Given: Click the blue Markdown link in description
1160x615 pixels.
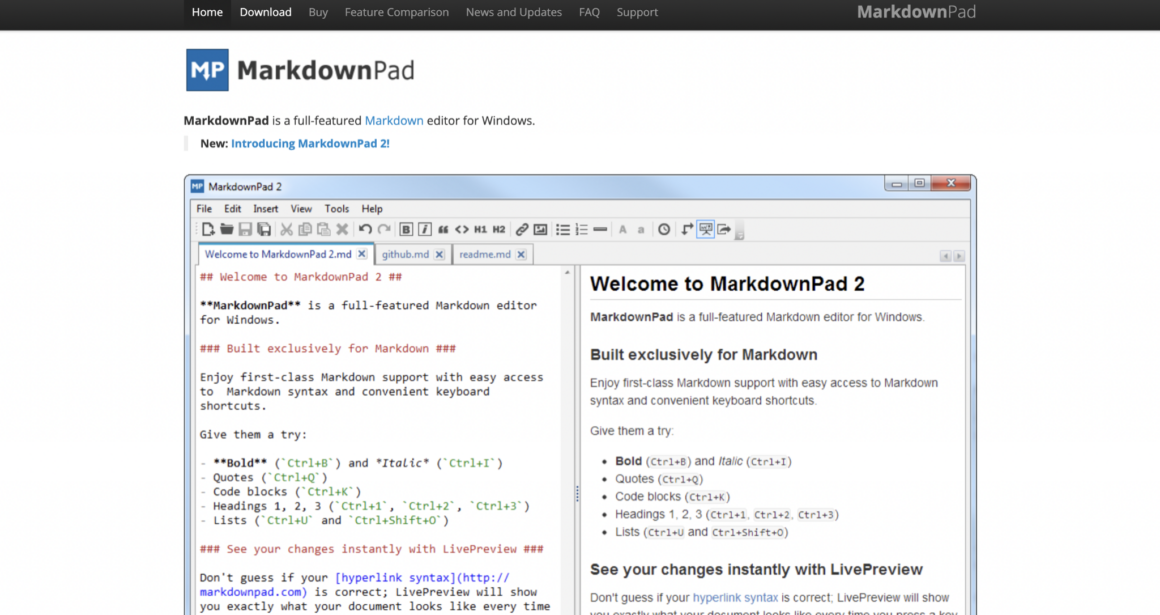Looking at the screenshot, I should (x=394, y=121).
